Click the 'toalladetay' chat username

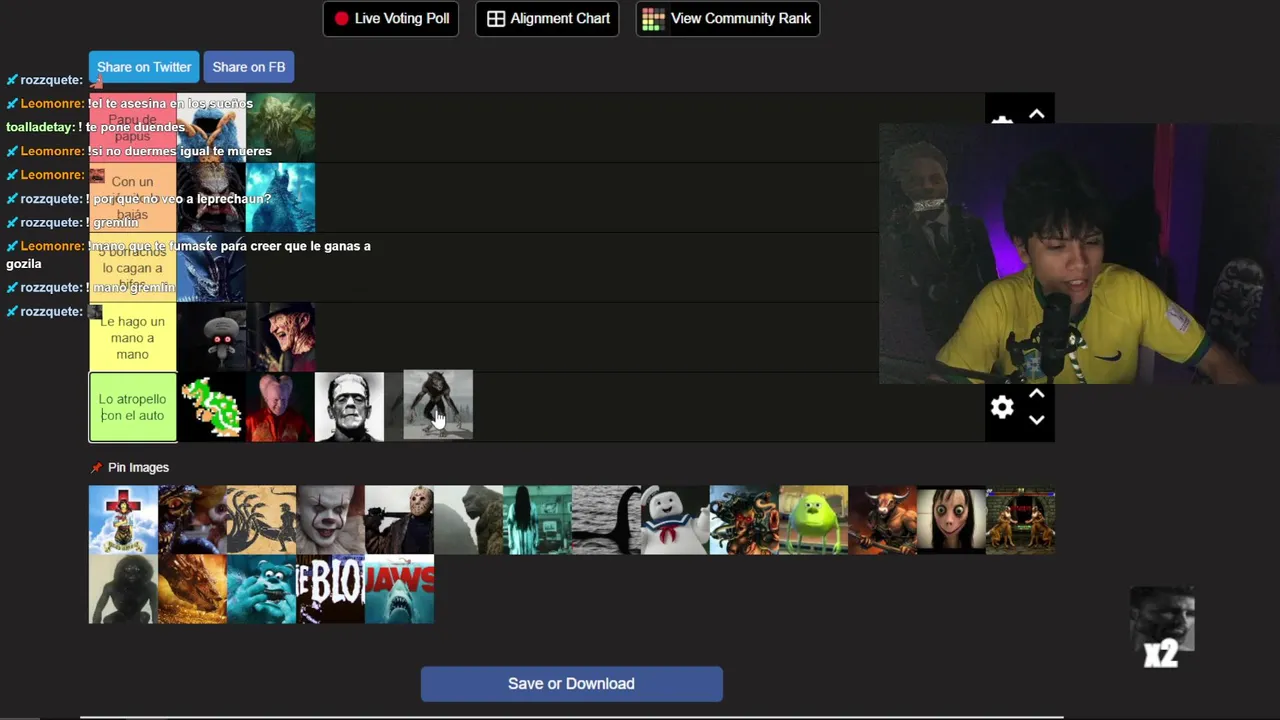pyautogui.click(x=40, y=127)
